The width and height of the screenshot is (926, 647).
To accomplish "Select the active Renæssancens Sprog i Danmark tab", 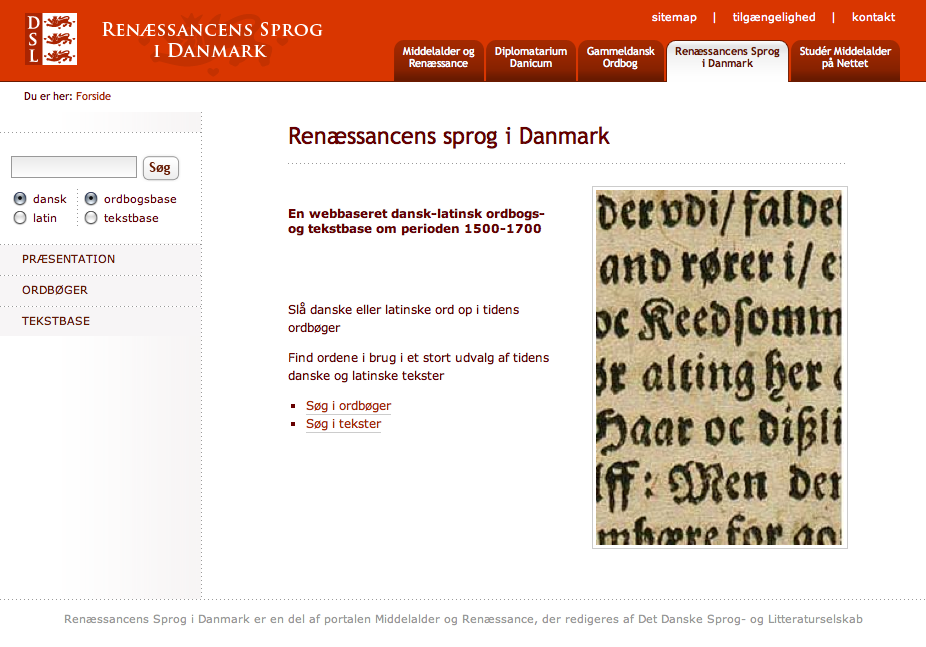I will tap(727, 58).
